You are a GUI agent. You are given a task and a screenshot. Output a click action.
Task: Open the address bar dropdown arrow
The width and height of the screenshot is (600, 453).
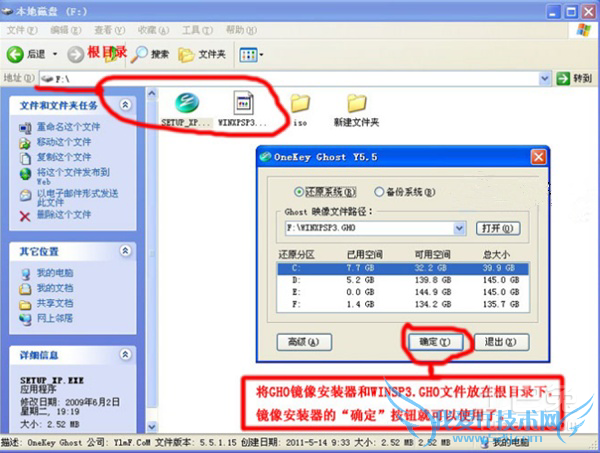[x=544, y=78]
